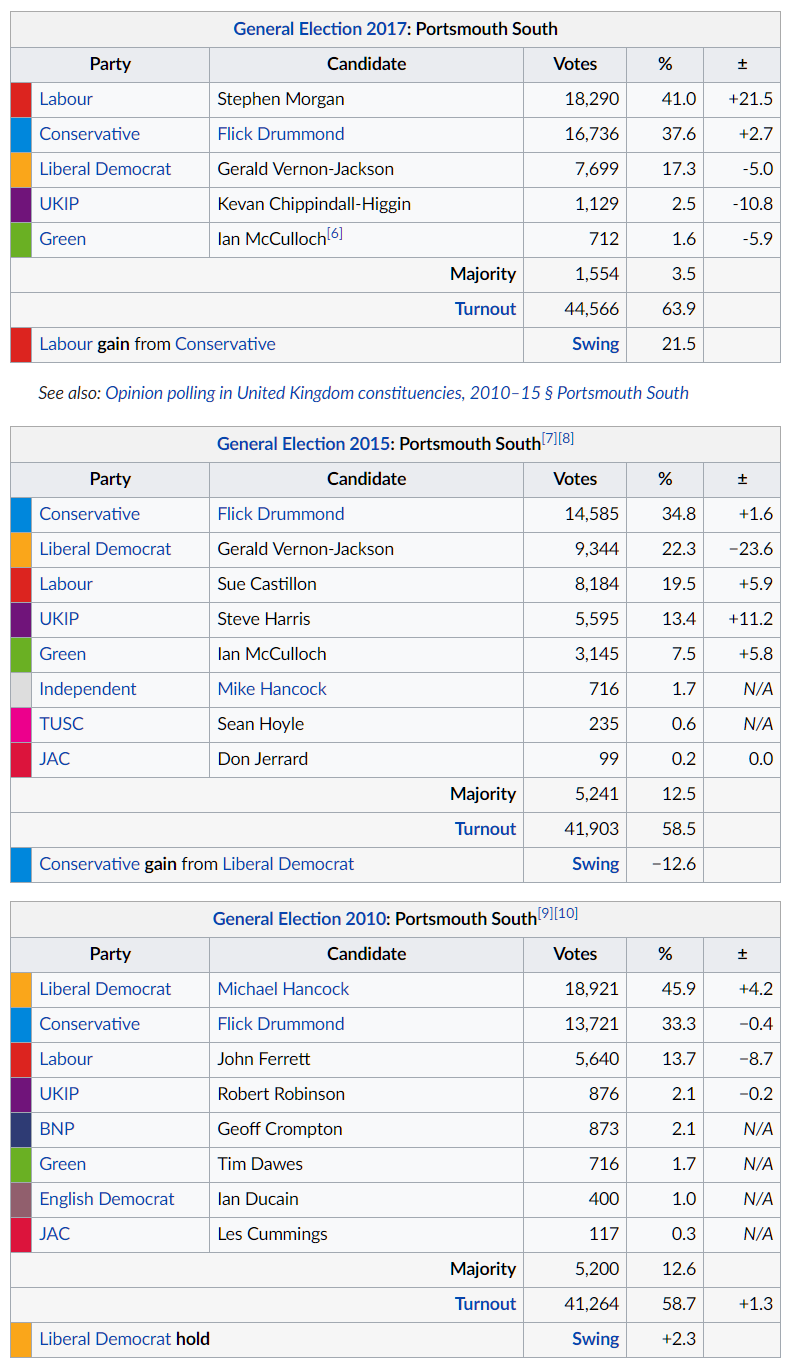Click Flick Drummond in the 2017 table
This screenshot has width=793, height=1372.
click(x=280, y=134)
